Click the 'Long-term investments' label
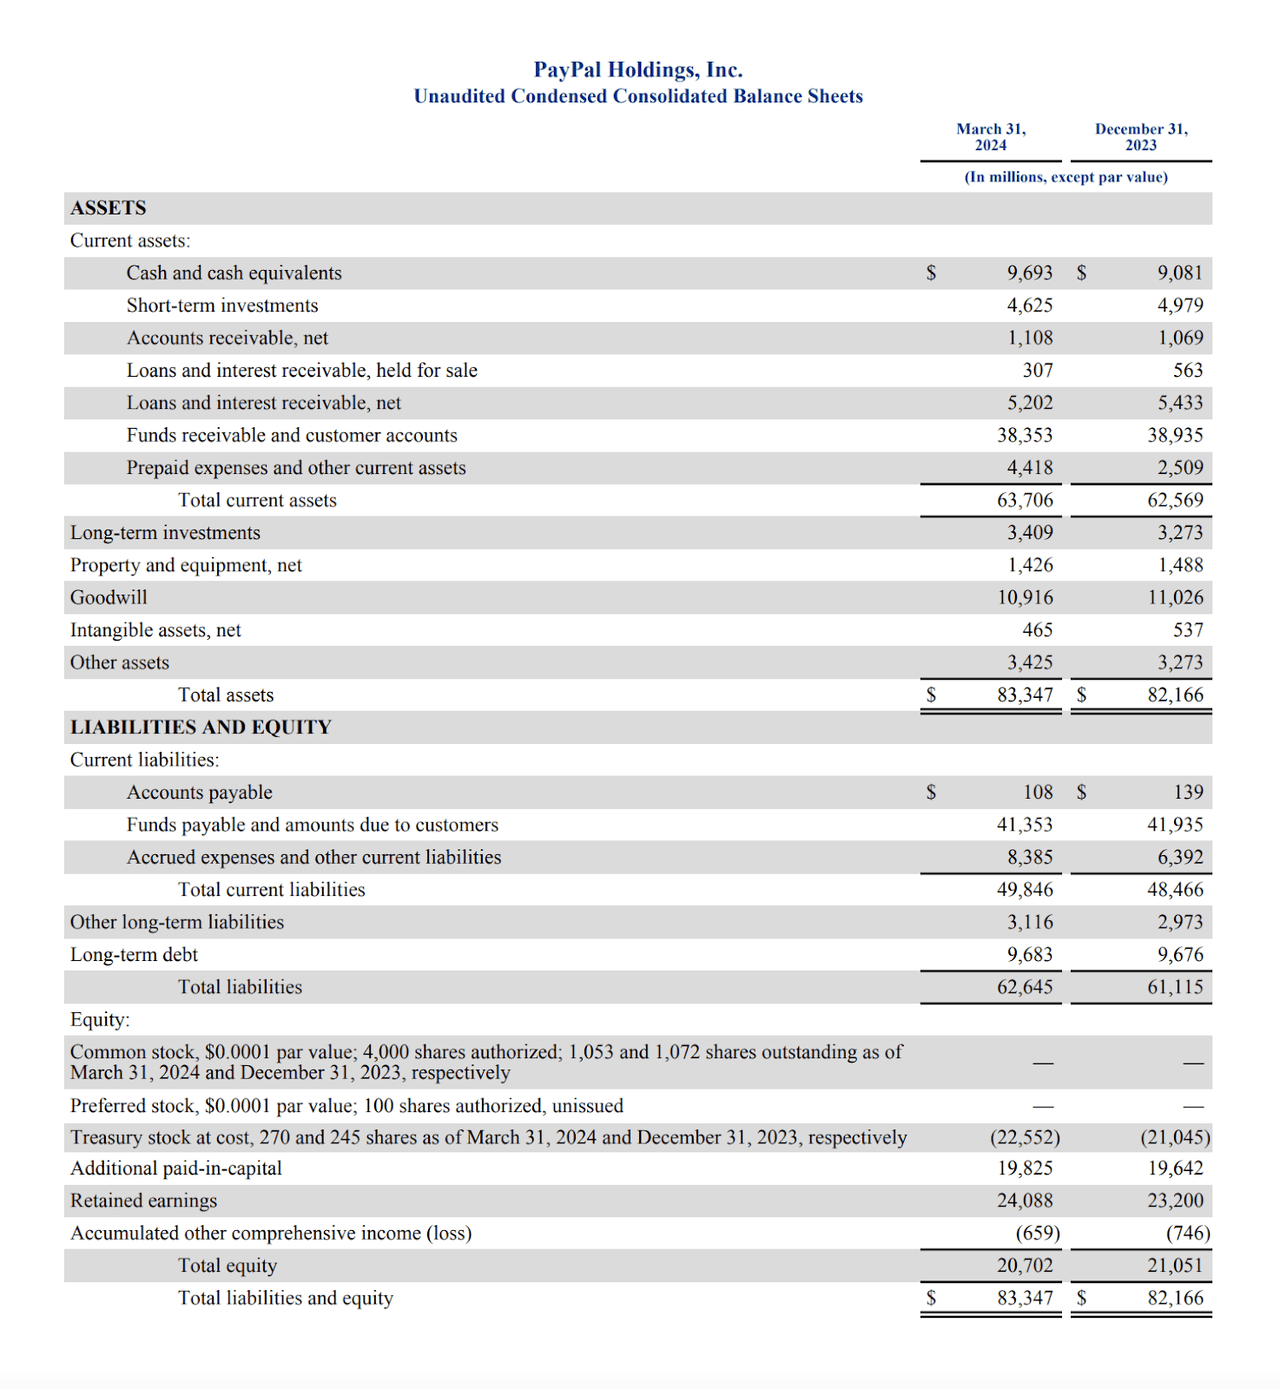The height and width of the screenshot is (1389, 1280). tap(165, 533)
